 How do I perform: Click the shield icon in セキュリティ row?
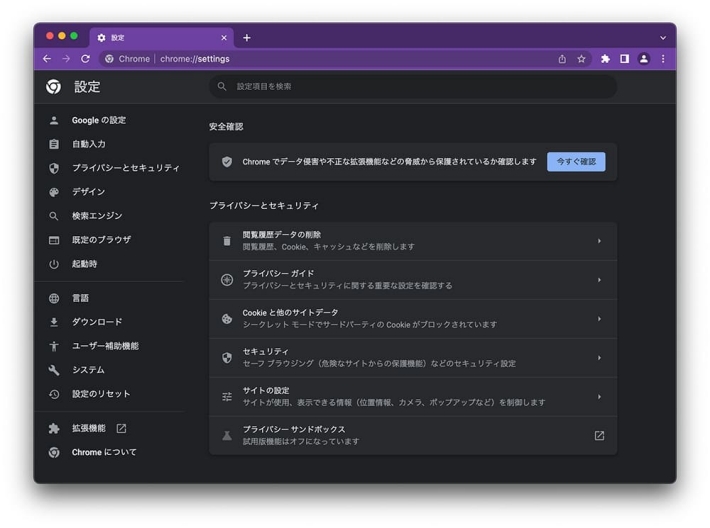point(227,358)
